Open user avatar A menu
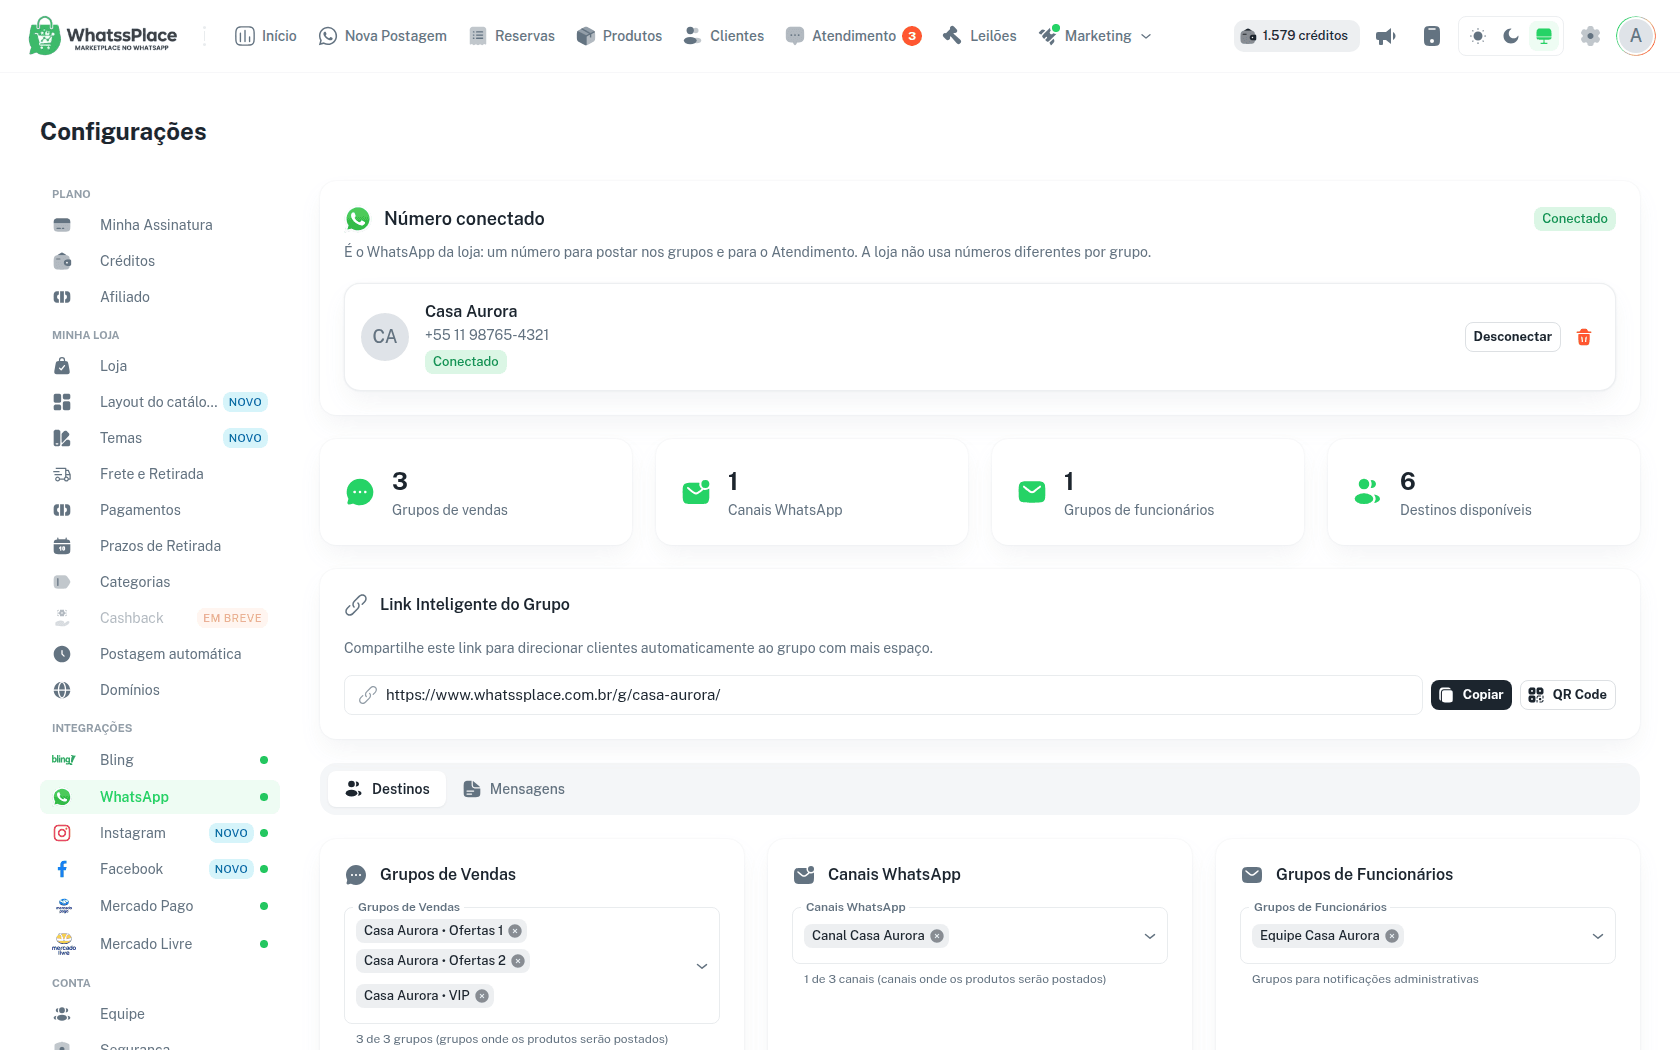 1636,36
